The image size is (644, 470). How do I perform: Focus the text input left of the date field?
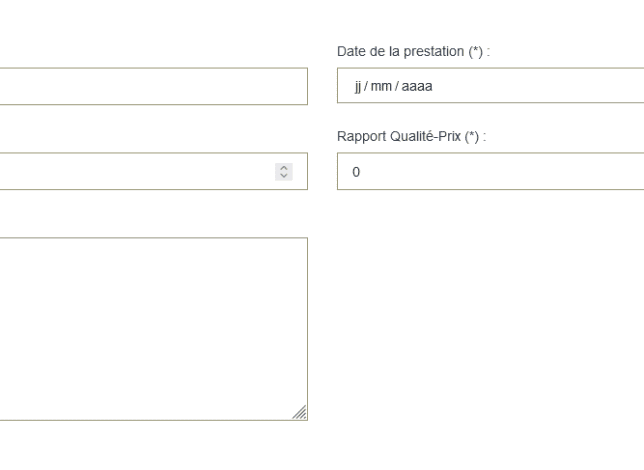click(x=150, y=86)
